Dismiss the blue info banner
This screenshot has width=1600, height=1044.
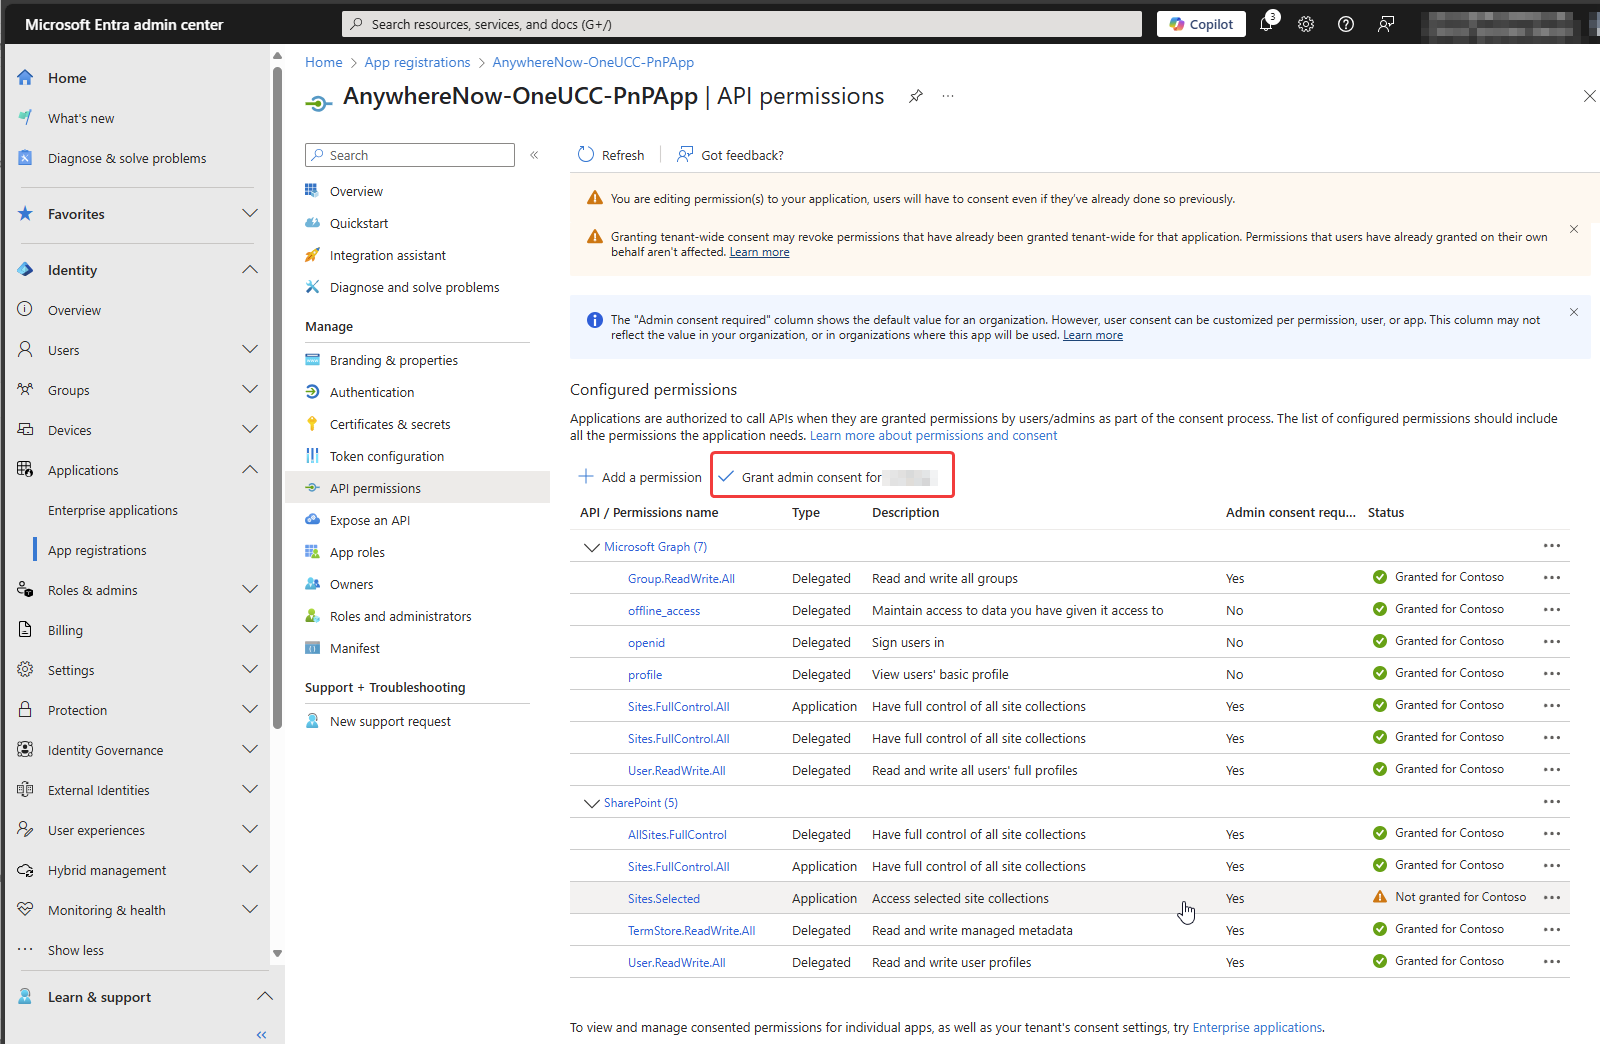tap(1574, 312)
